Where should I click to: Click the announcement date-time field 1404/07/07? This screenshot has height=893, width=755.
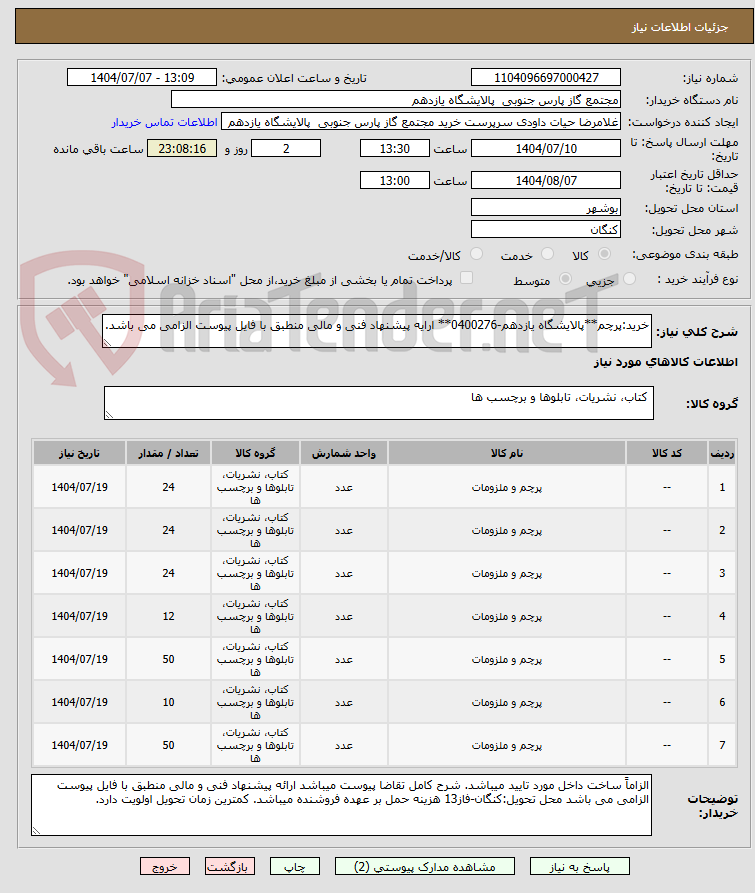[x=142, y=77]
